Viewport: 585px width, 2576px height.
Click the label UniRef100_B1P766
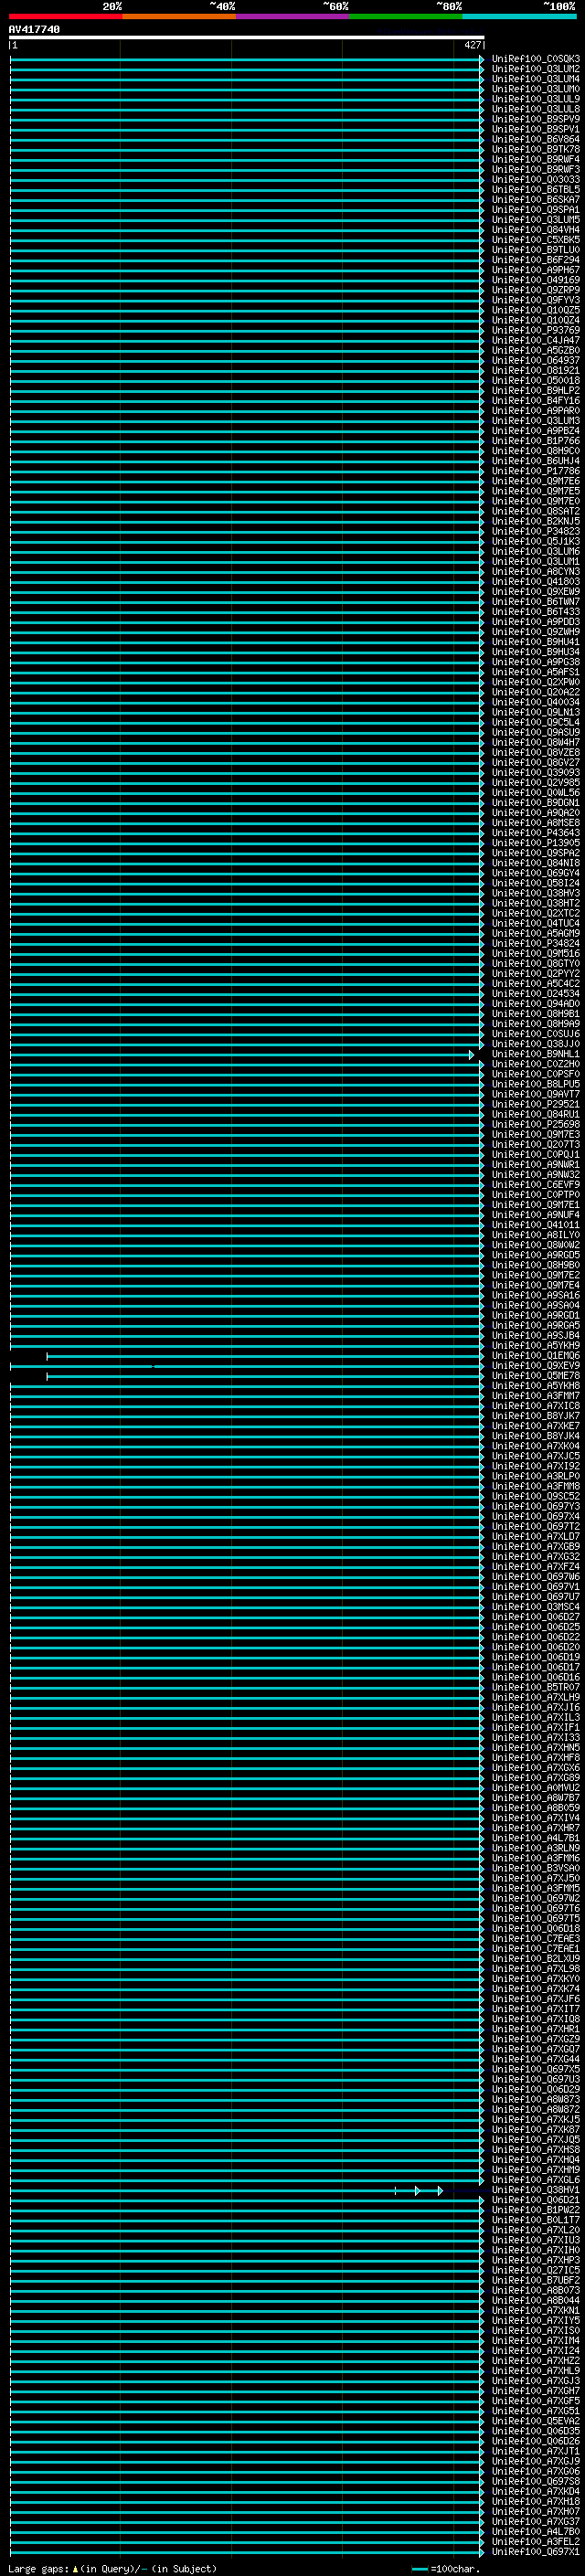536,441
